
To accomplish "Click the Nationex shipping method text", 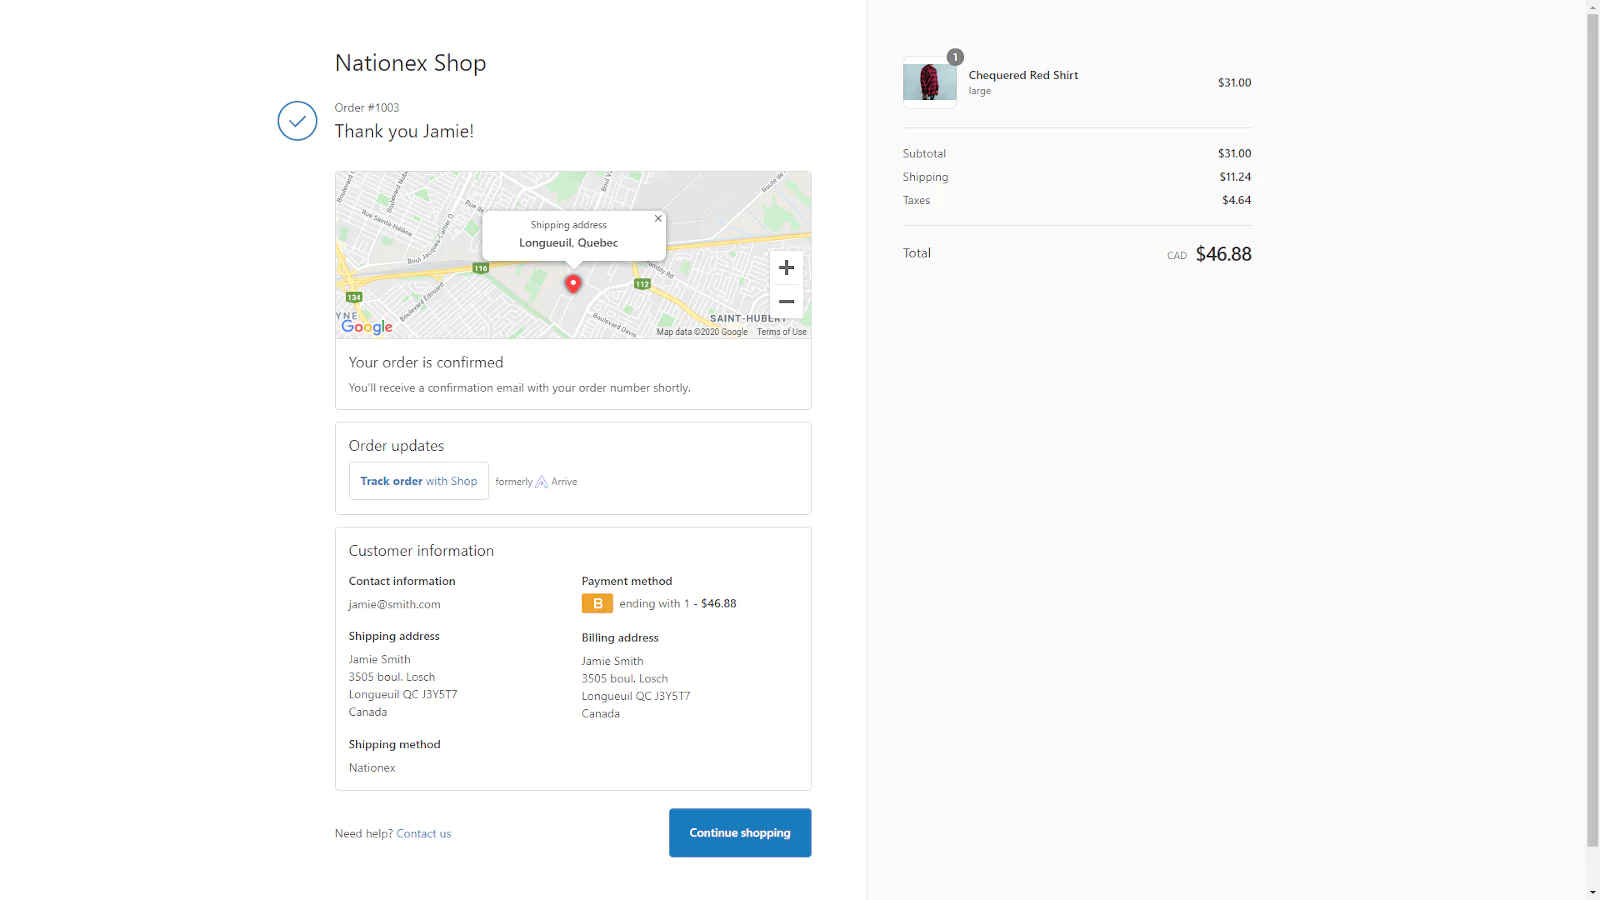I will [372, 768].
